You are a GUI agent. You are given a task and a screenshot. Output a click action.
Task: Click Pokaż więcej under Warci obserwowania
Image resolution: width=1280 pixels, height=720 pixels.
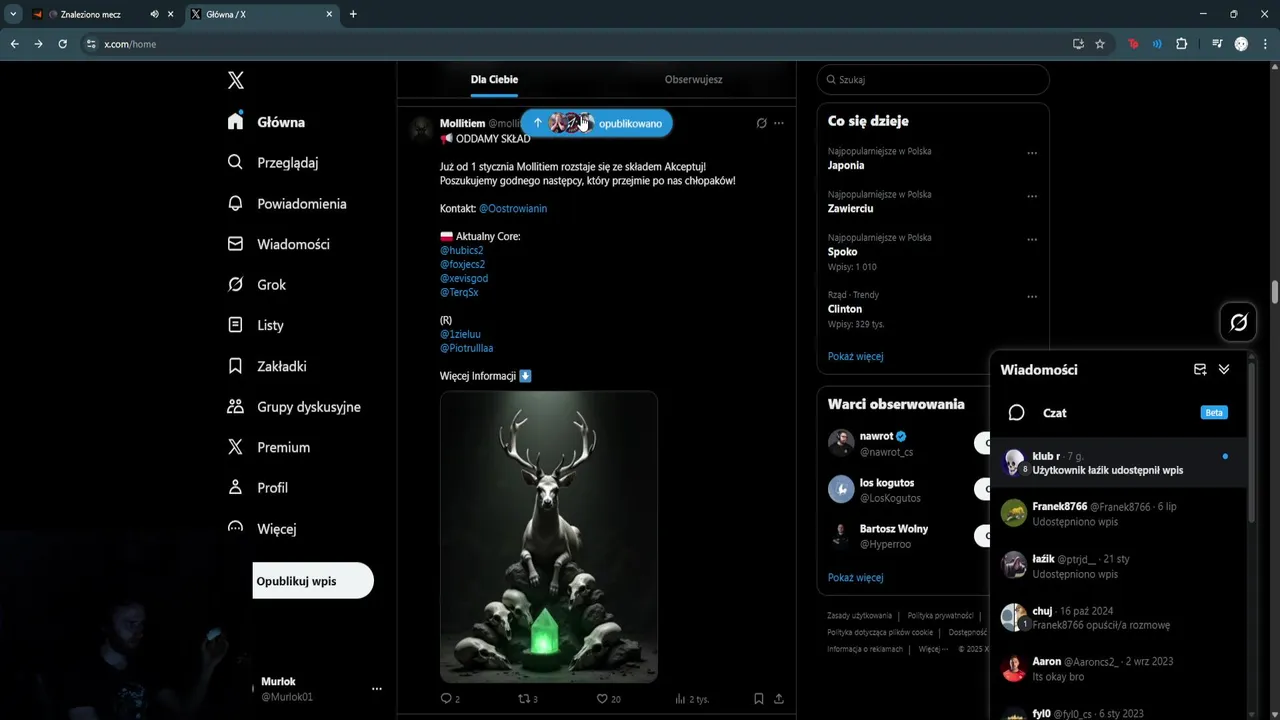[x=855, y=577]
